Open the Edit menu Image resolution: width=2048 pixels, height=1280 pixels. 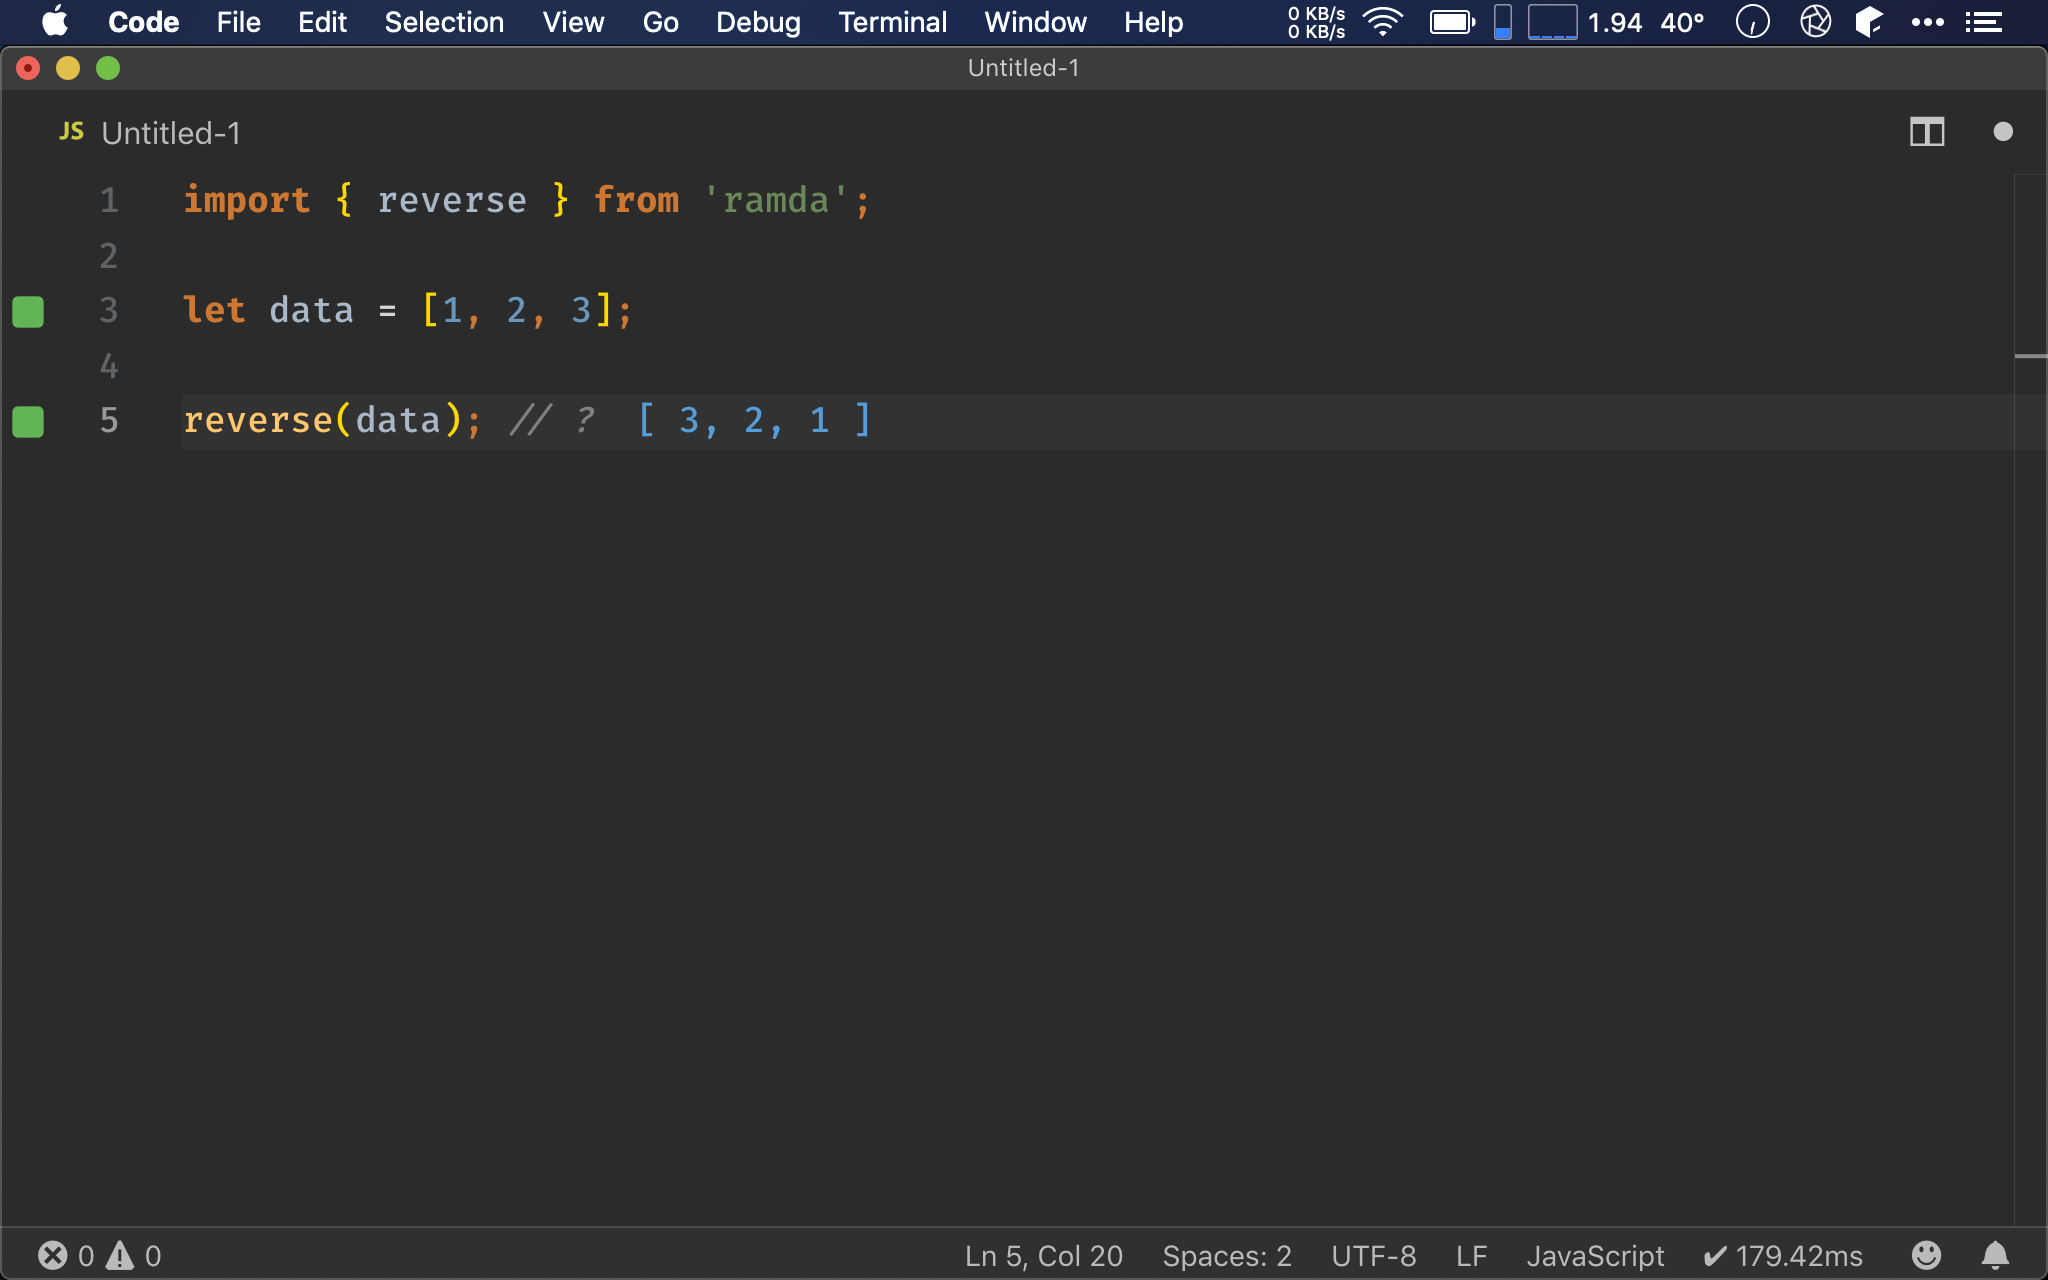click(x=322, y=22)
